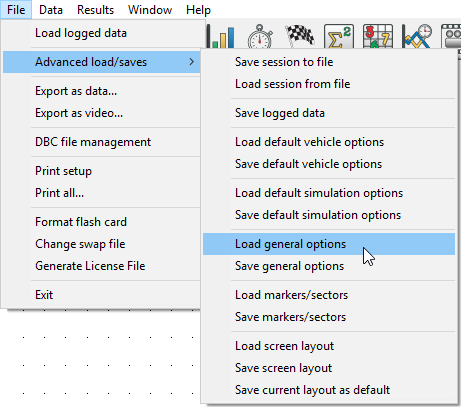Viewport: 461px width, 407px height.
Task: Click the bar chart toolbar icon
Action: click(x=221, y=37)
